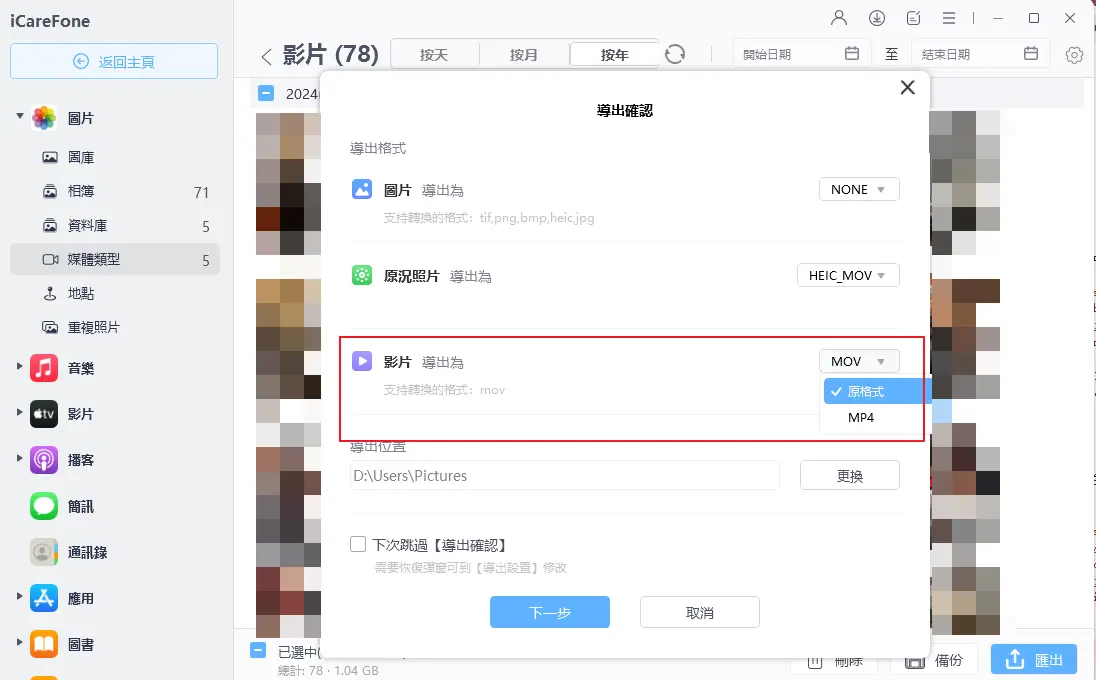The height and width of the screenshot is (680, 1096).
Task: Open the 圖片 export format dropdown set to NONE
Action: (858, 188)
